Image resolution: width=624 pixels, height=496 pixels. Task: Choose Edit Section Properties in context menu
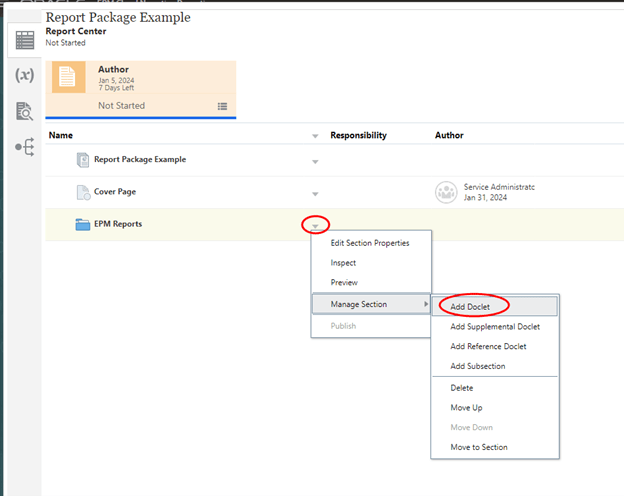369,243
